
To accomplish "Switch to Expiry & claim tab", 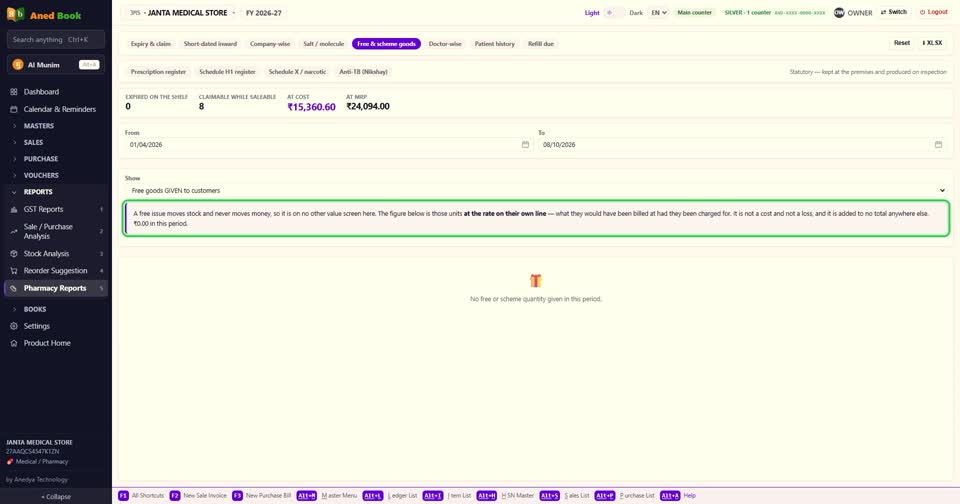I will point(151,44).
